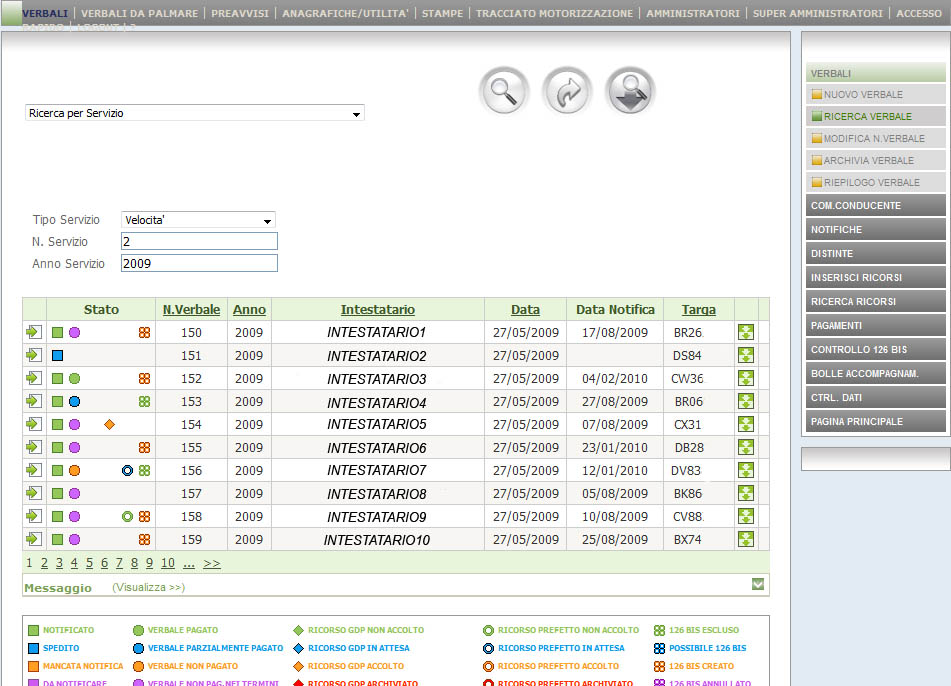951x686 pixels.
Task: Open the row arrow icon for verbale 153
Action: 34,402
